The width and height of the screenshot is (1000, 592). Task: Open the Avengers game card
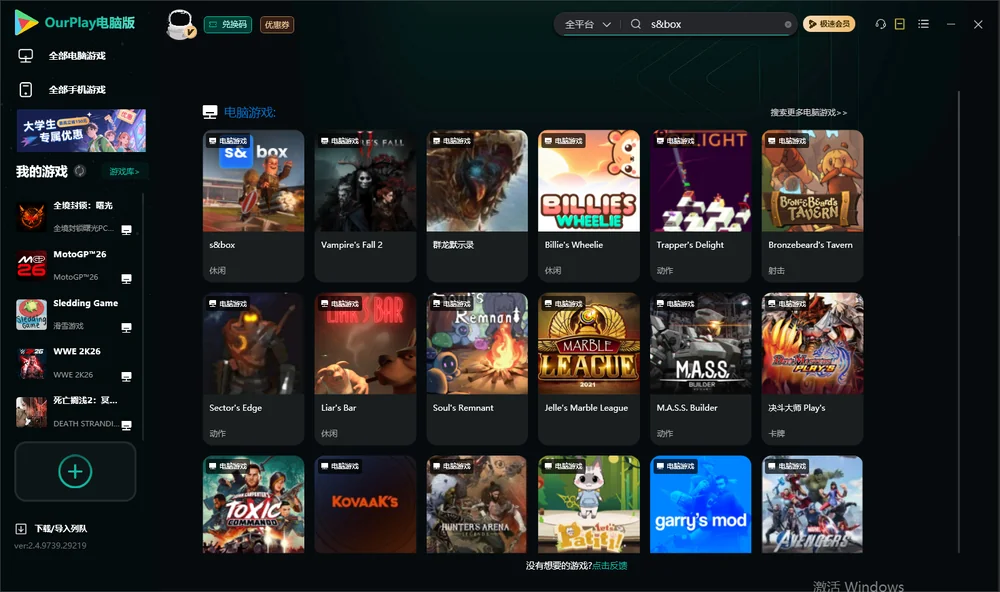pos(812,504)
